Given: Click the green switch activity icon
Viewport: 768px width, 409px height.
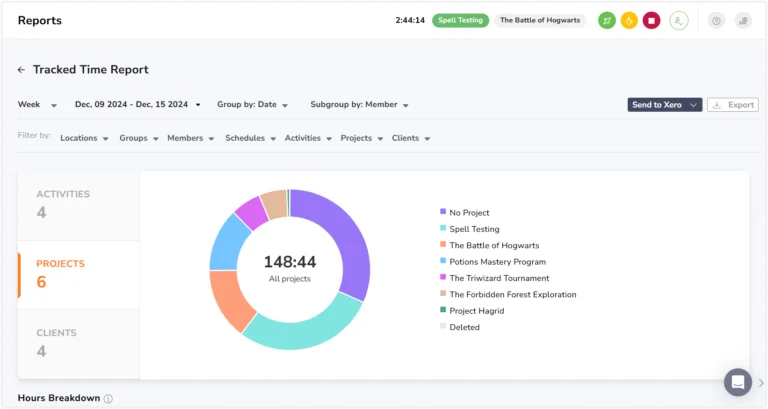Looking at the screenshot, I should point(607,21).
